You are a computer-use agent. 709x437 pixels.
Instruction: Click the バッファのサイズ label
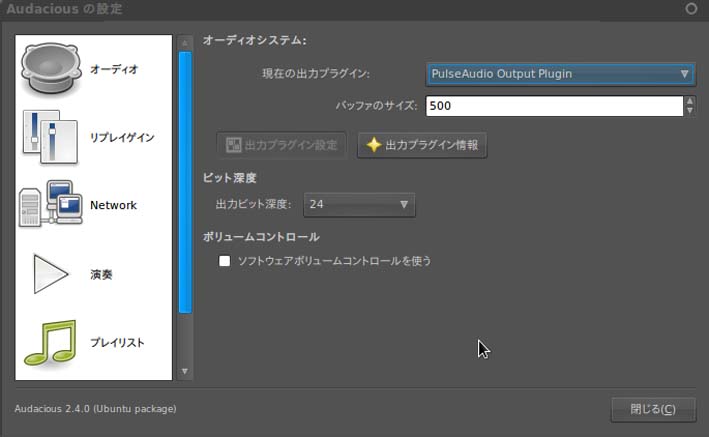pyautogui.click(x=377, y=106)
